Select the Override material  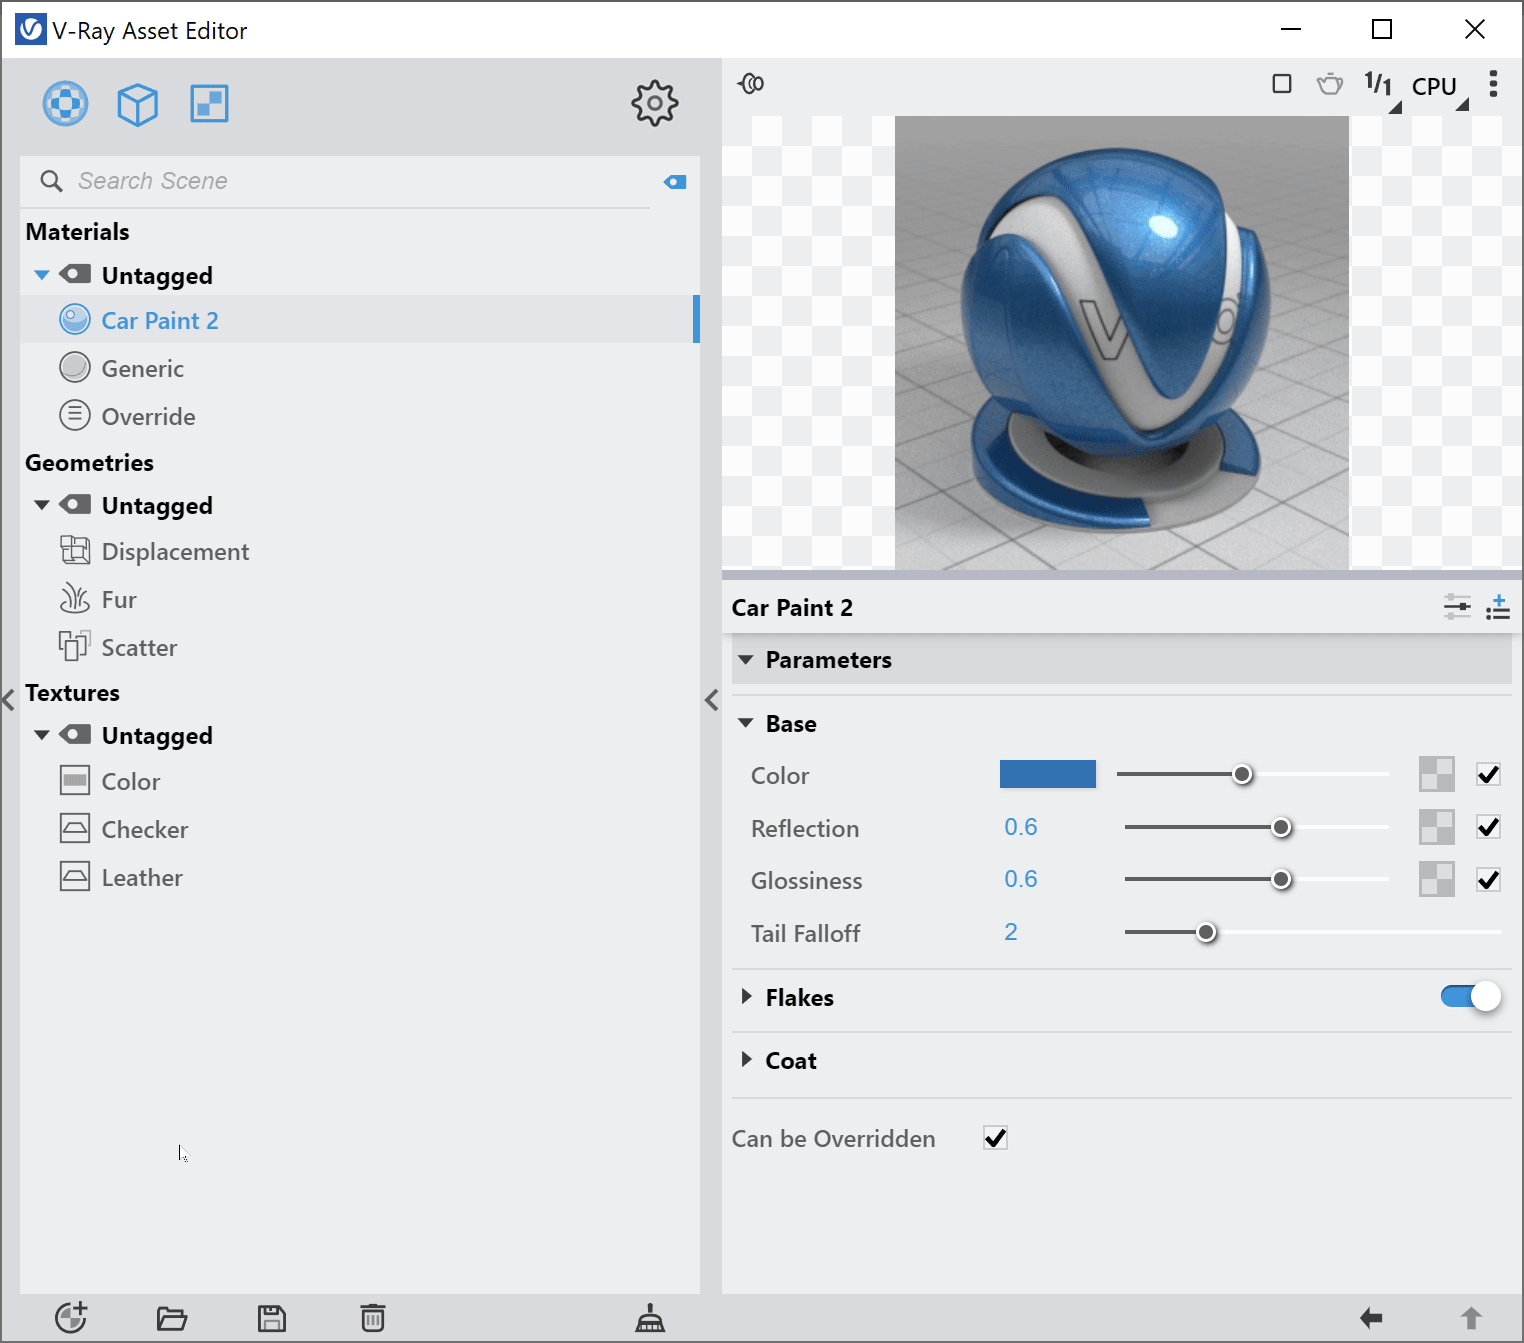[360, 416]
